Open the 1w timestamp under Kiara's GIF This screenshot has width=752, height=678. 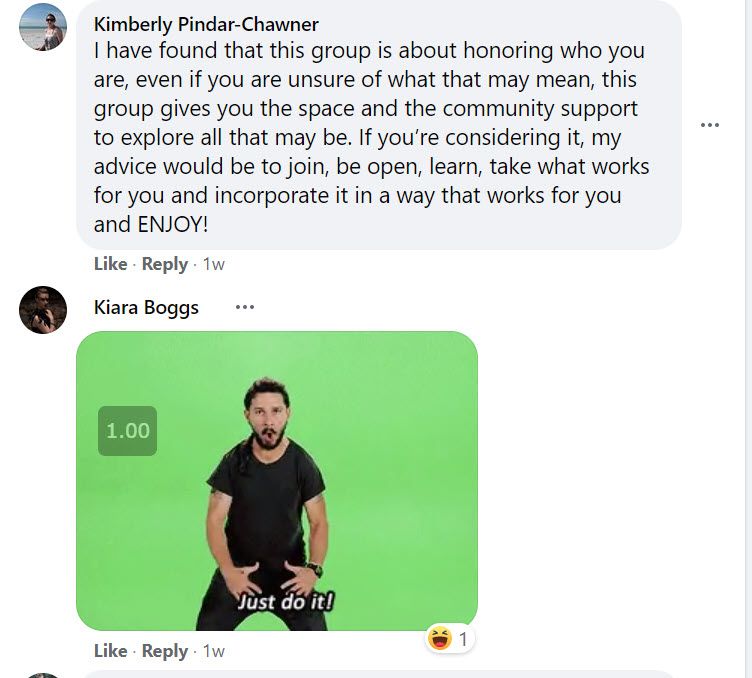tap(214, 652)
